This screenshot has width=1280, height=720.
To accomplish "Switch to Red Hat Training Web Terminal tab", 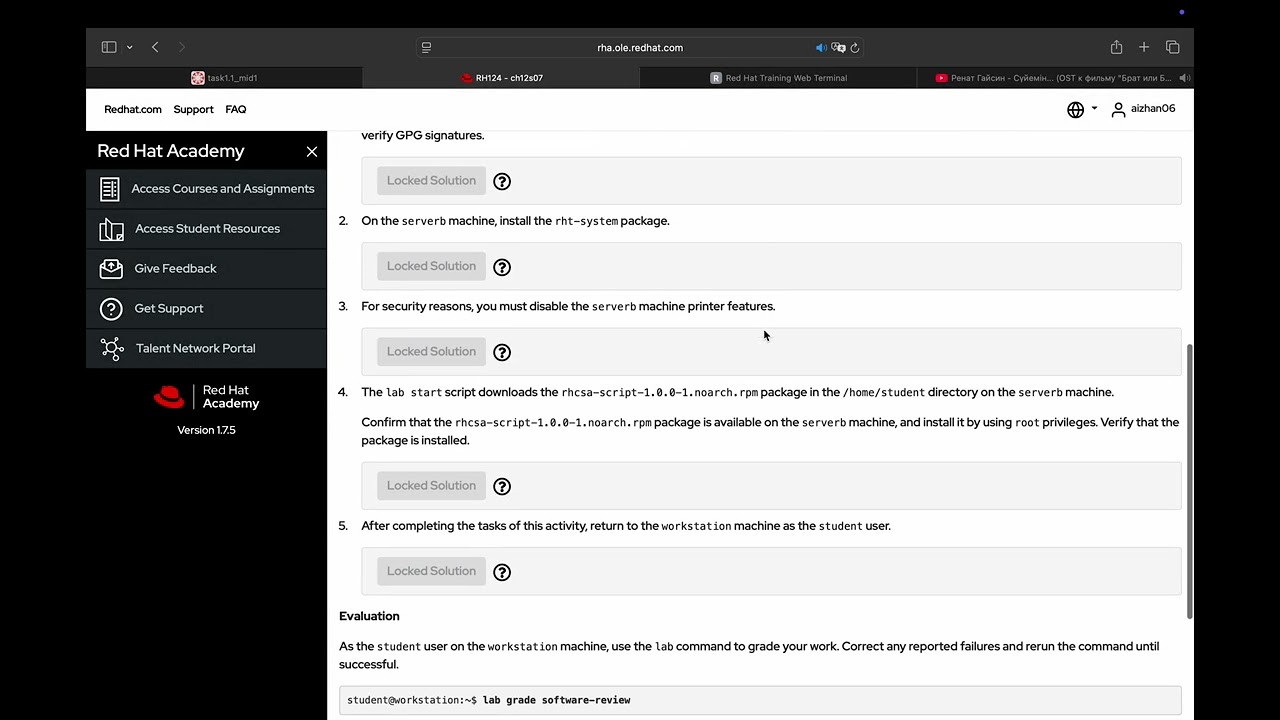I will pyautogui.click(x=778, y=78).
